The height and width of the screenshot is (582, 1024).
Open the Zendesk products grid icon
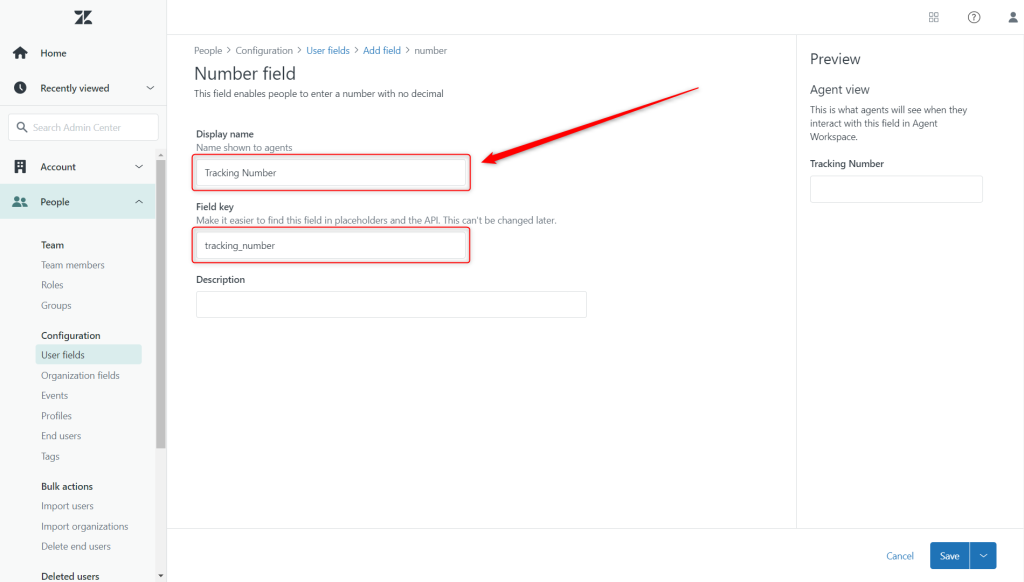pos(934,17)
